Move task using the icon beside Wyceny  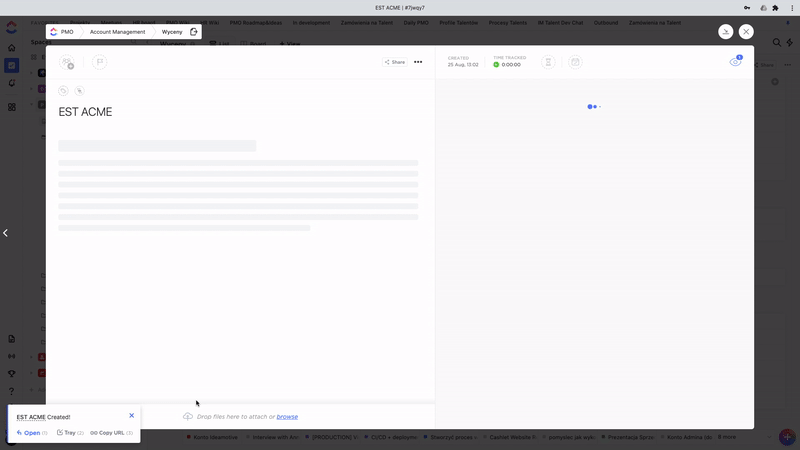pos(194,32)
